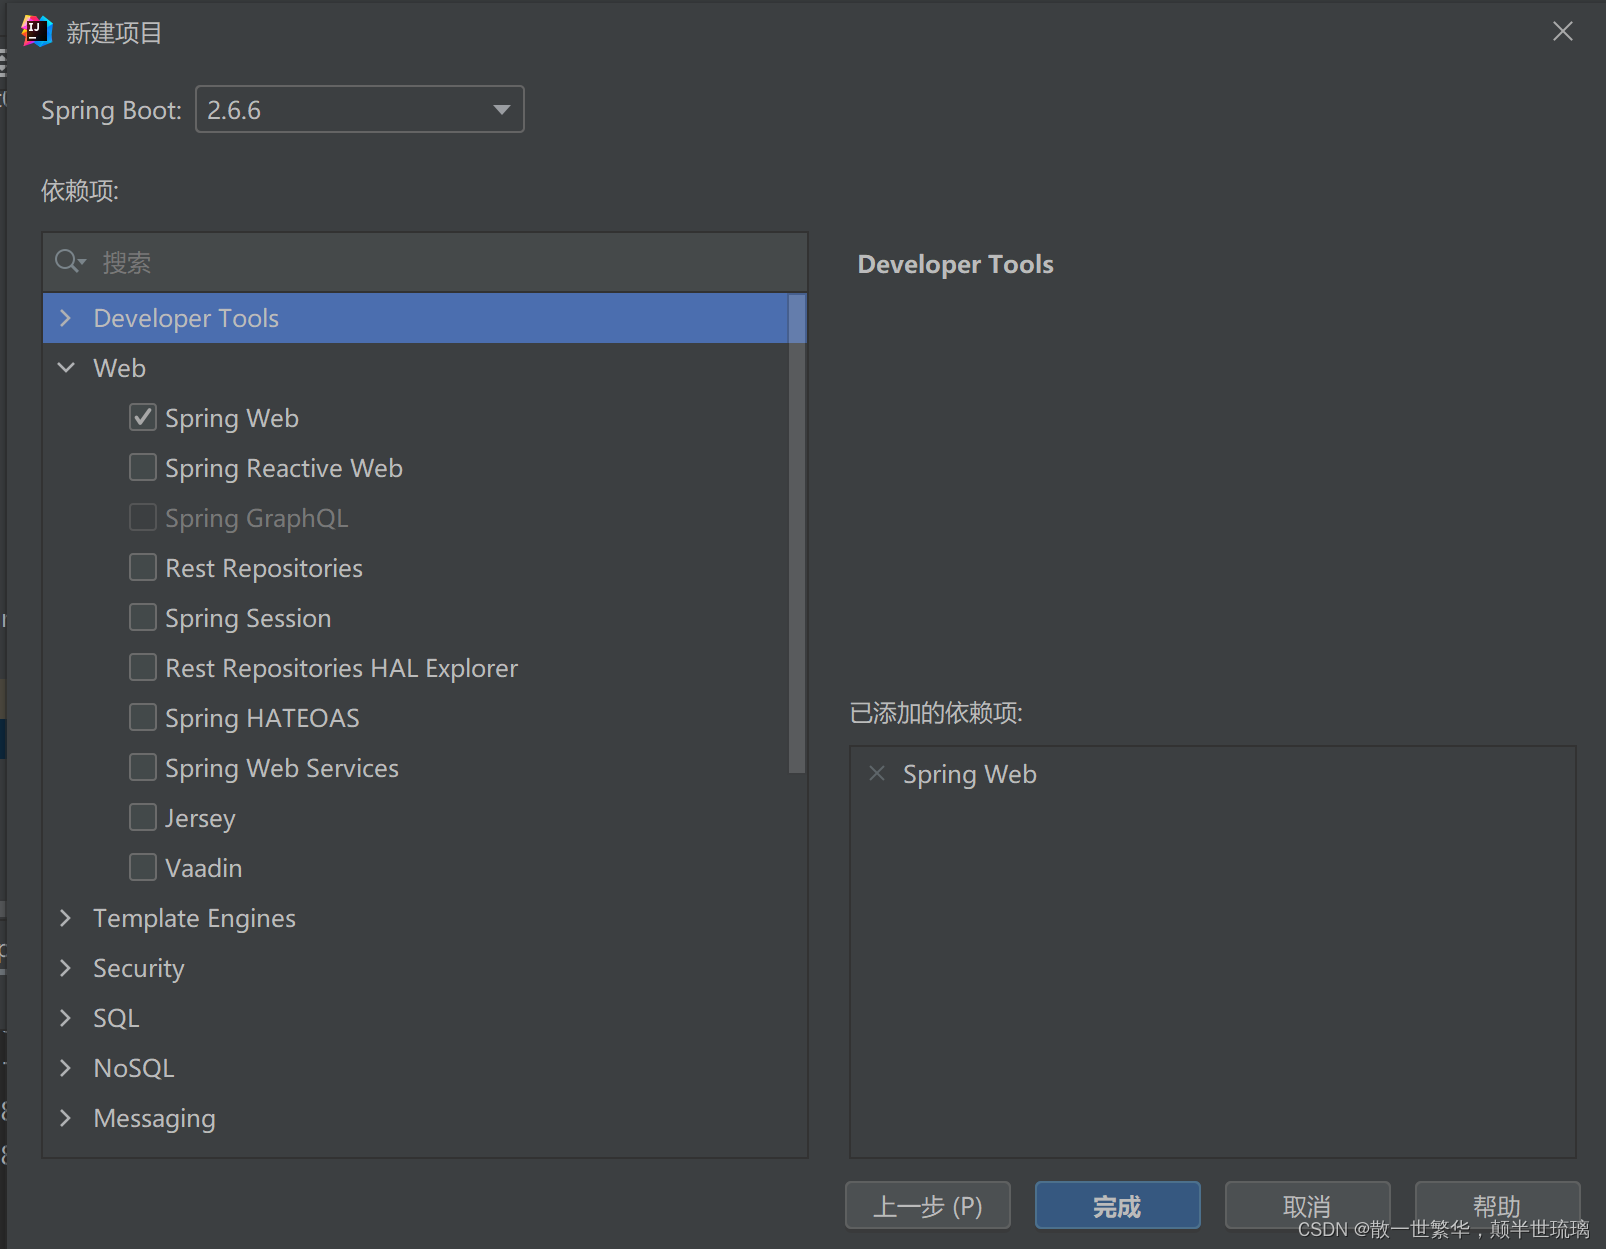Screen dimensions: 1606x1249
Task: Remove Spring Web from added dependencies
Action: 877,773
